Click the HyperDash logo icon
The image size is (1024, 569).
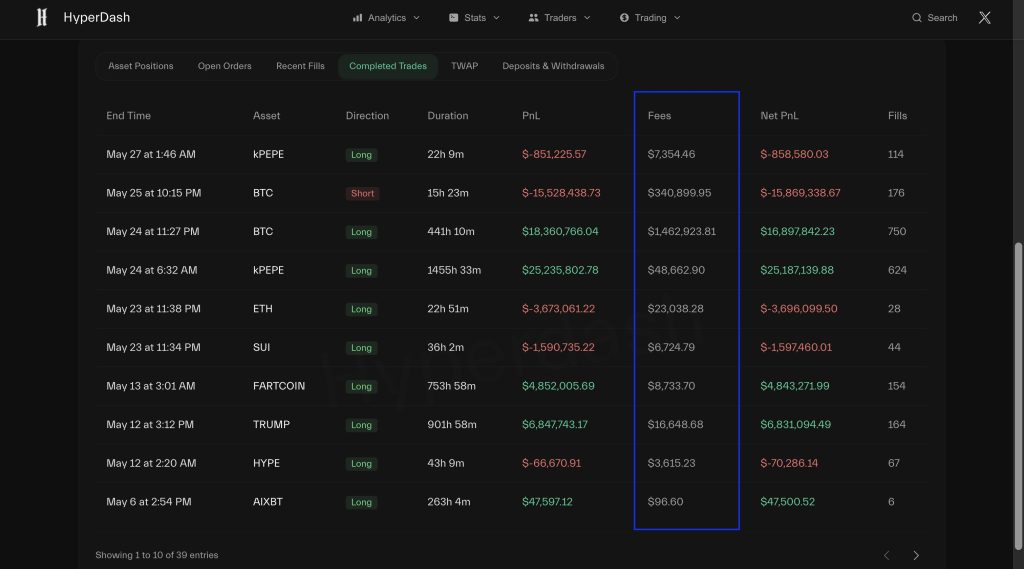tap(42, 18)
